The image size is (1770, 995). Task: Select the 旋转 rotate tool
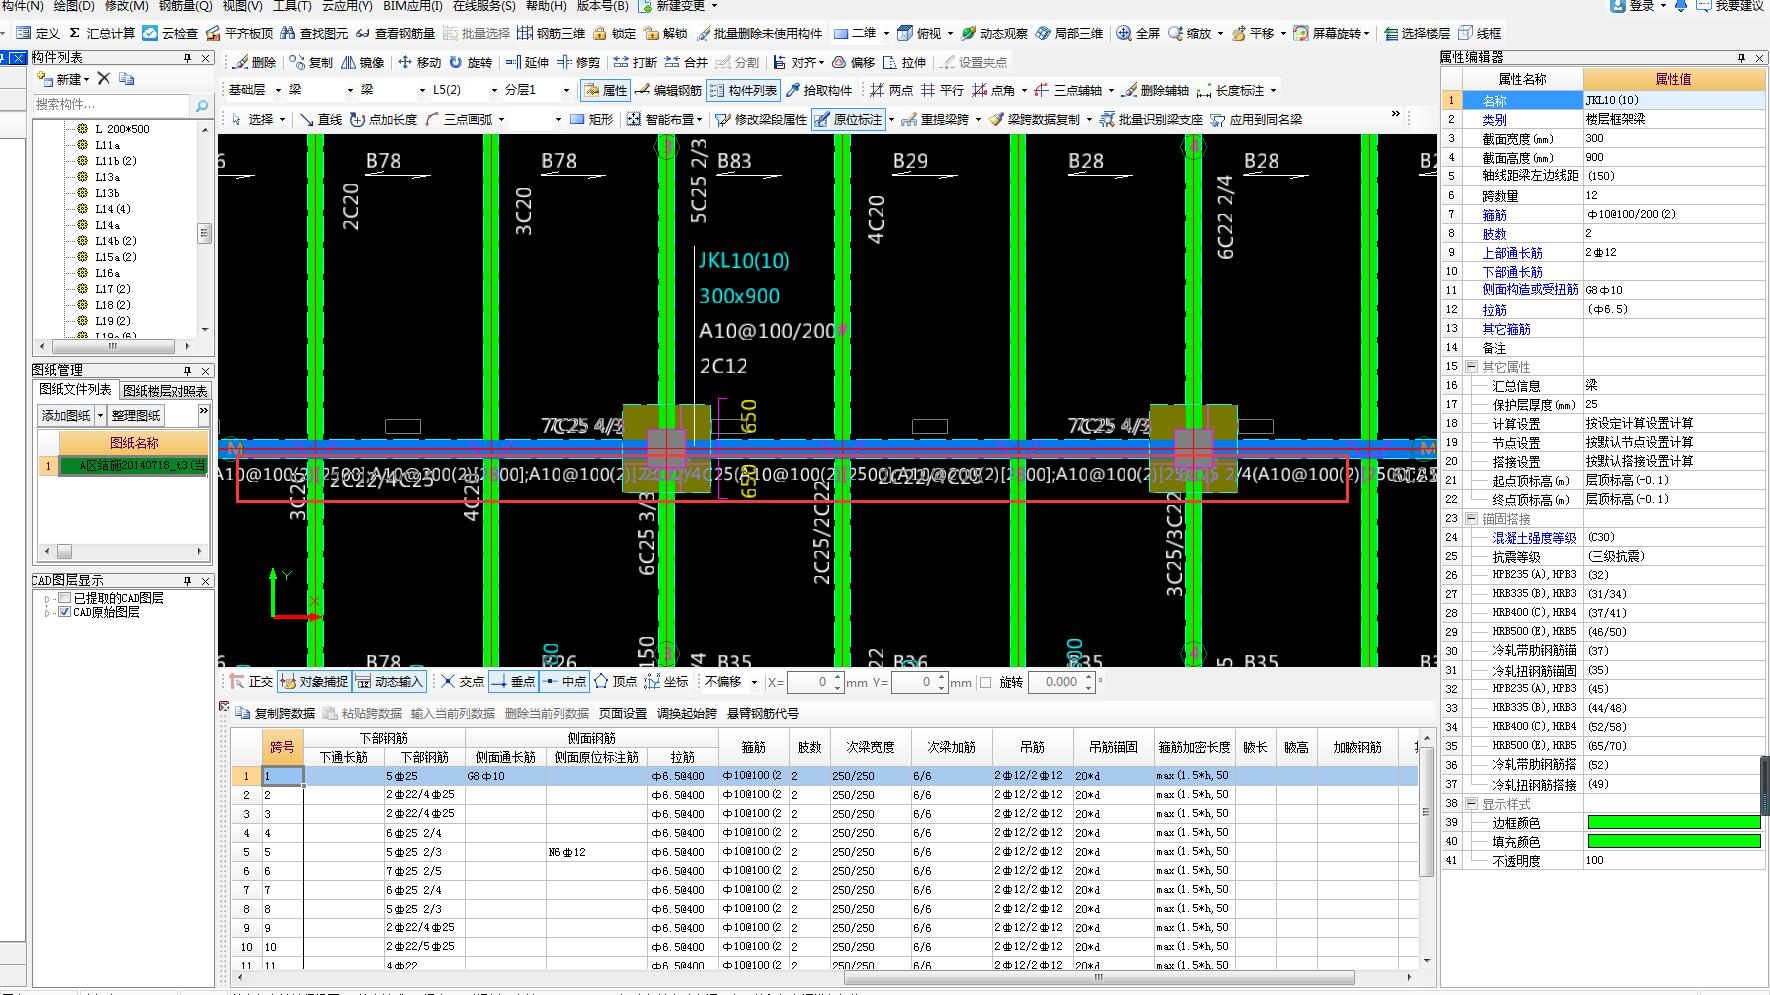pos(470,62)
